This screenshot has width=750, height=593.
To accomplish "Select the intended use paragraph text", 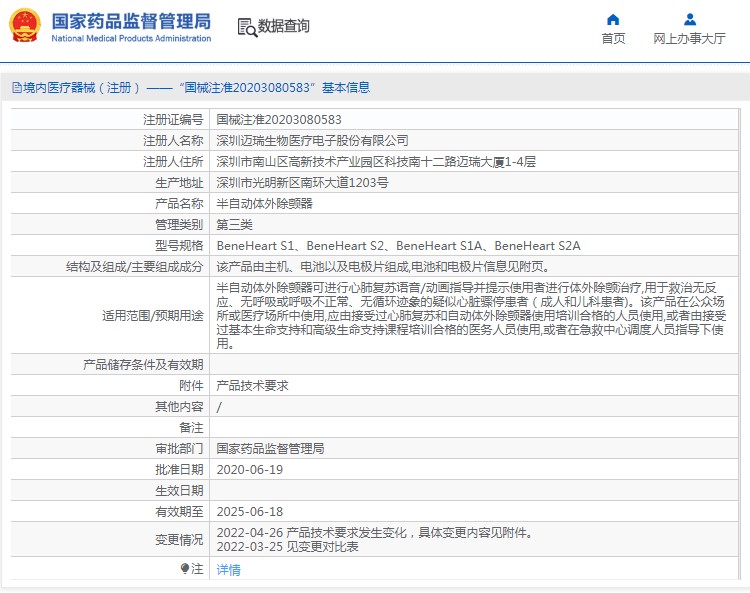I will tap(471, 316).
